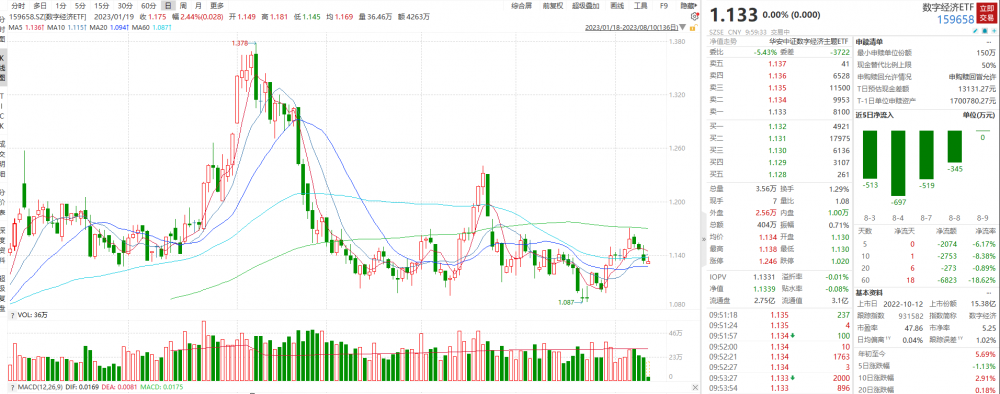Open 综合屏 combined screen
1000x394 pixels.
tap(522, 5)
